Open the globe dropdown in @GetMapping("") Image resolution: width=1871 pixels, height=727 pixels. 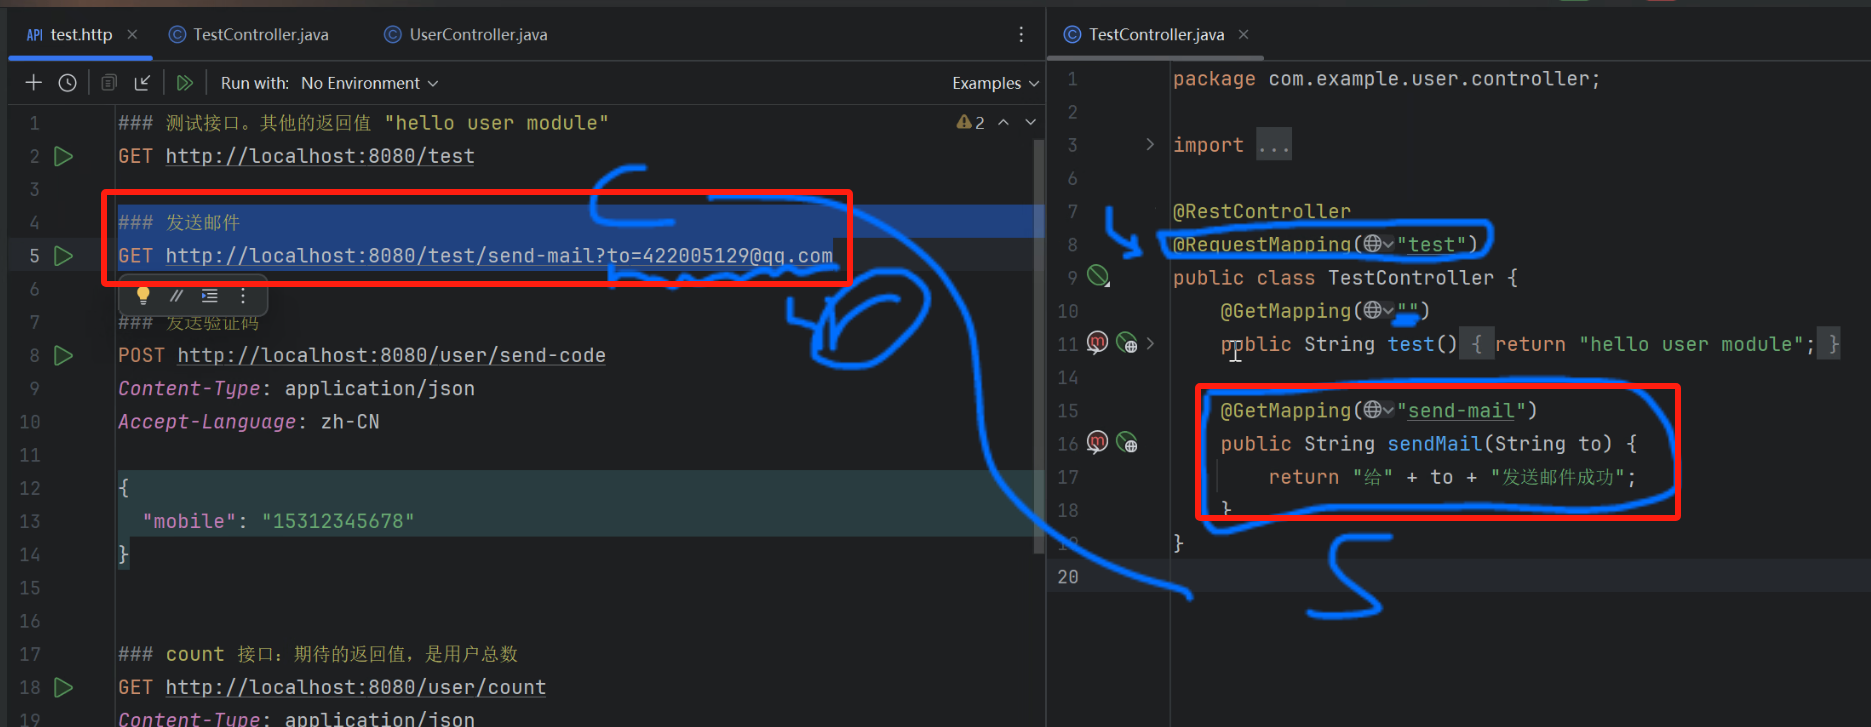[x=1378, y=311]
